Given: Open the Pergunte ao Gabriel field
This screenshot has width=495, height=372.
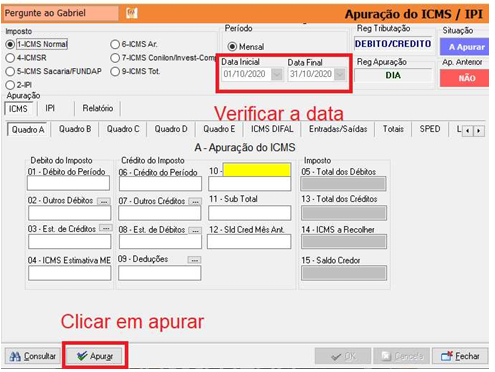Looking at the screenshot, I should (60, 13).
